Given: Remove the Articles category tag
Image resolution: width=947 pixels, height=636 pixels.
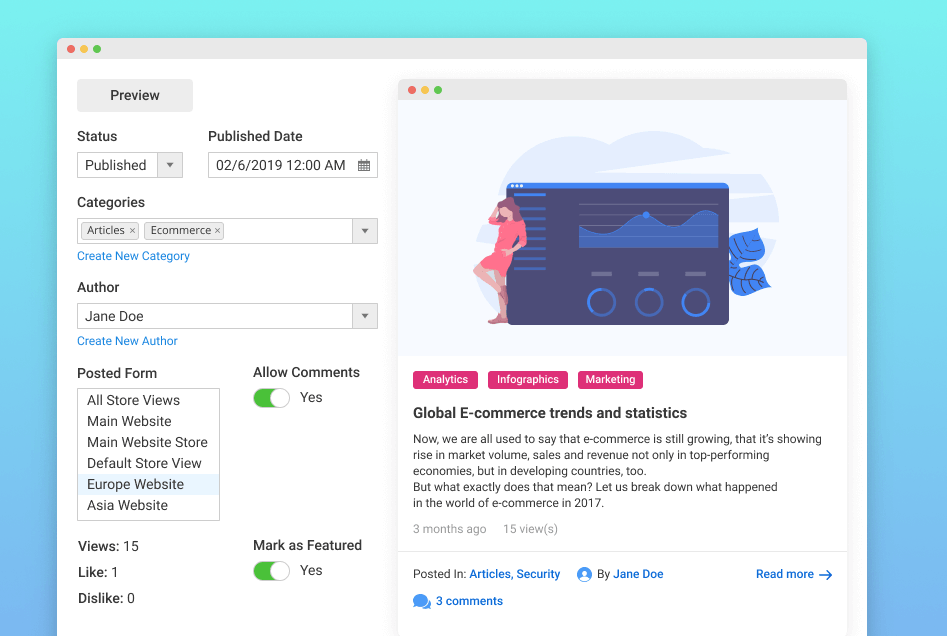Looking at the screenshot, I should coord(132,231).
